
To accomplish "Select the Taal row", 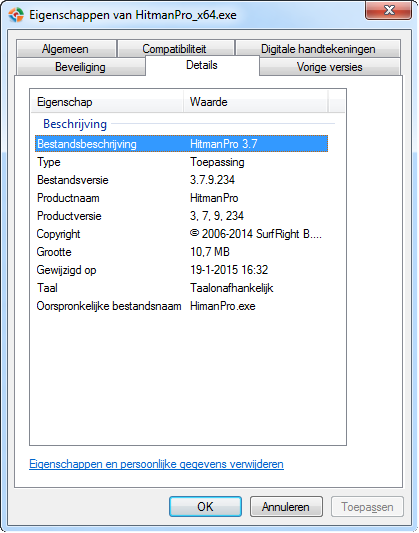I will click(181, 288).
